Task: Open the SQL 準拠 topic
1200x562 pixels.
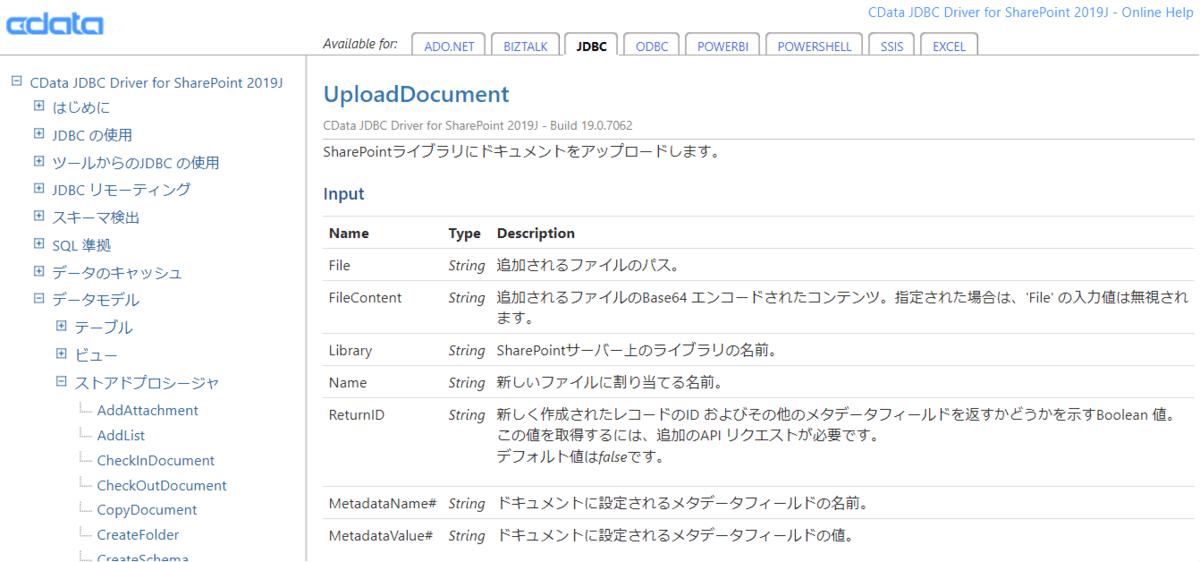Action: (81, 245)
